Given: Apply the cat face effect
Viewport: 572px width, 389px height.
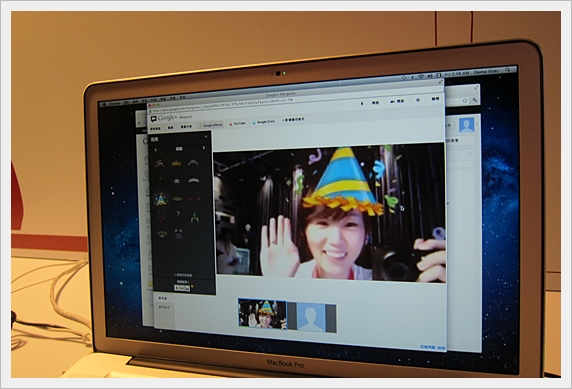Looking at the screenshot, I should [178, 234].
